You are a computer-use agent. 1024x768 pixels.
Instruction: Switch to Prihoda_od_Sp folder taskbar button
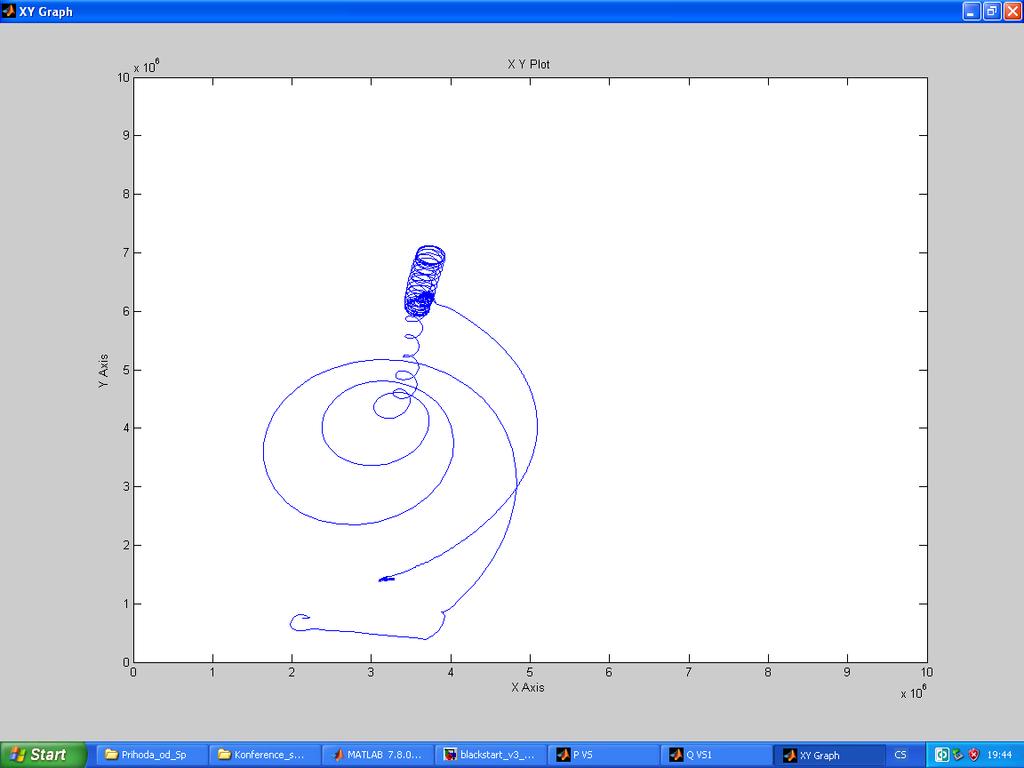pyautogui.click(x=152, y=755)
